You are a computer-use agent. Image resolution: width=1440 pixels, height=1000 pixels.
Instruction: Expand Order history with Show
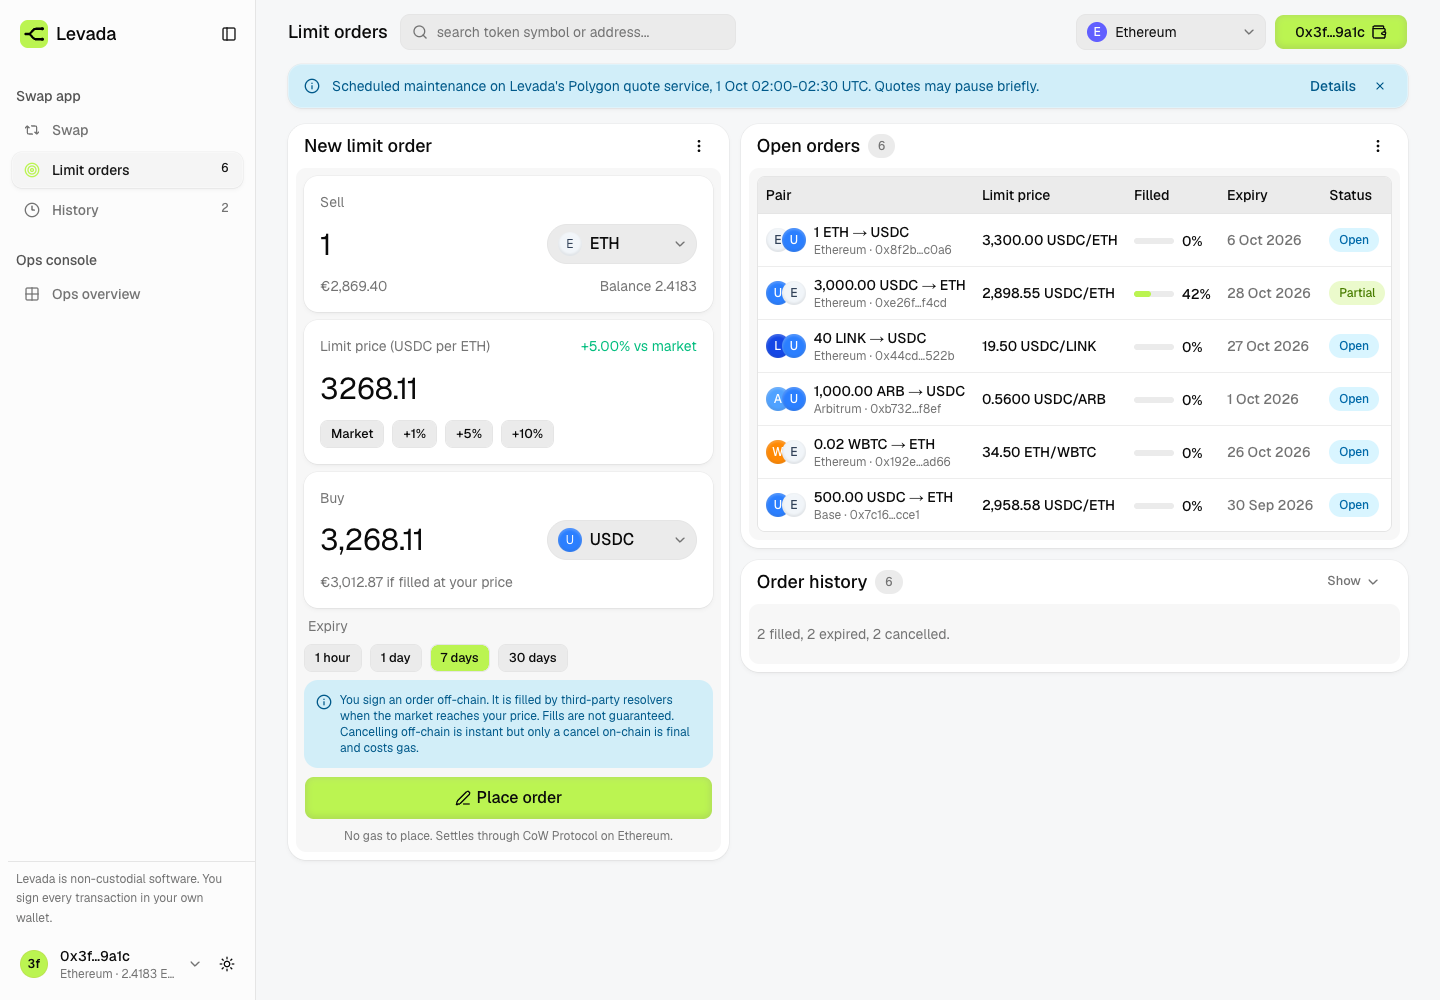[x=1353, y=582]
